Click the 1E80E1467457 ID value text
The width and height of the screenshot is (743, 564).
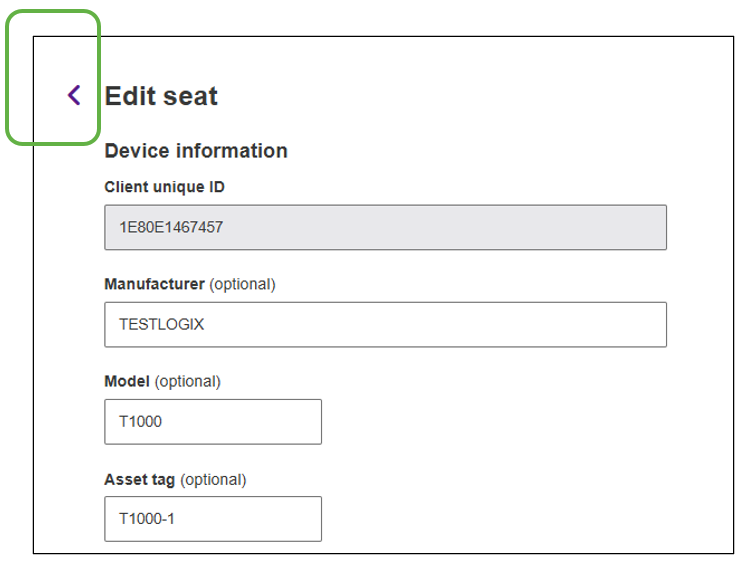(171, 227)
